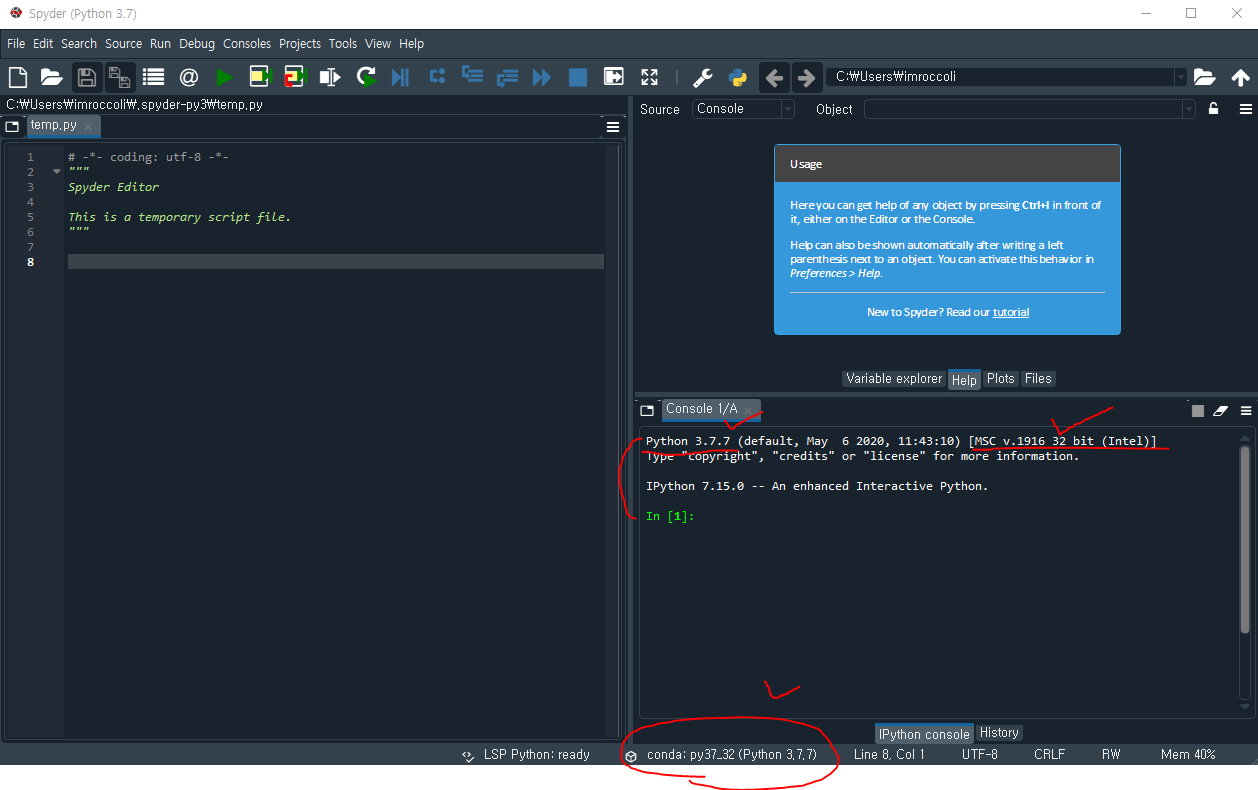Open editor pane options hamburger menu
The height and width of the screenshot is (790, 1258).
(x=613, y=127)
